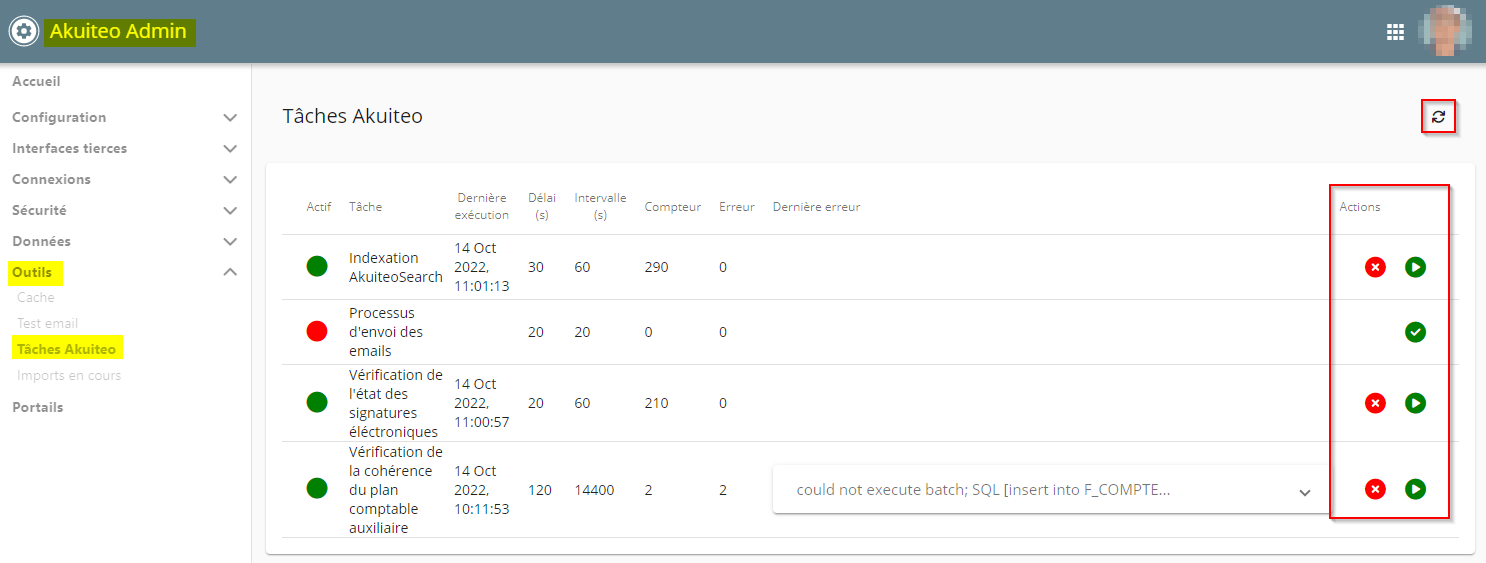Run the Indexation AkuiteoSearch task now
This screenshot has height=563, width=1486.
[x=1415, y=267]
